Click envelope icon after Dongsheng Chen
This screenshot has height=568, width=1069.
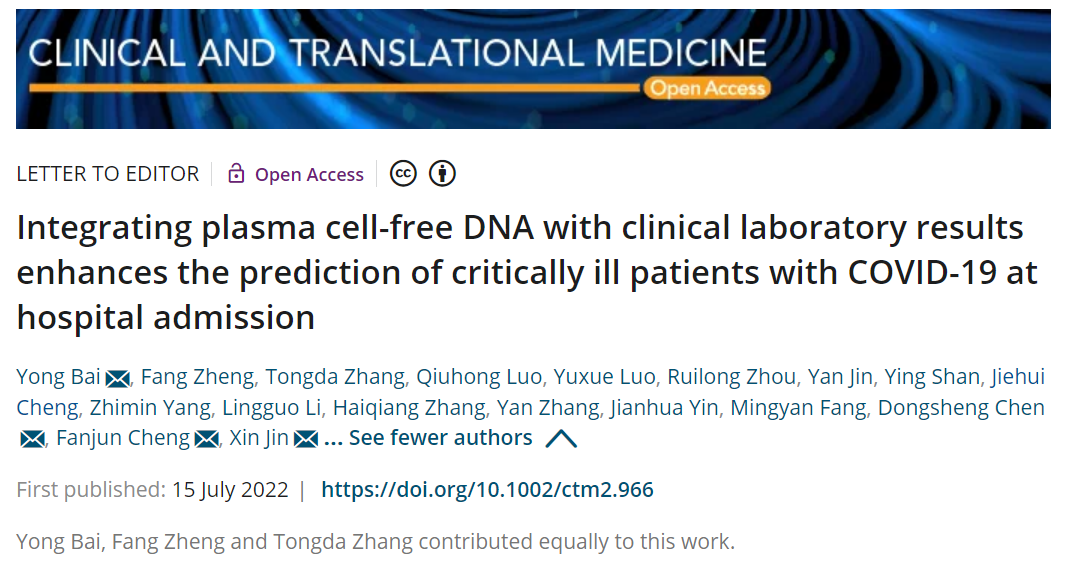click(32, 439)
